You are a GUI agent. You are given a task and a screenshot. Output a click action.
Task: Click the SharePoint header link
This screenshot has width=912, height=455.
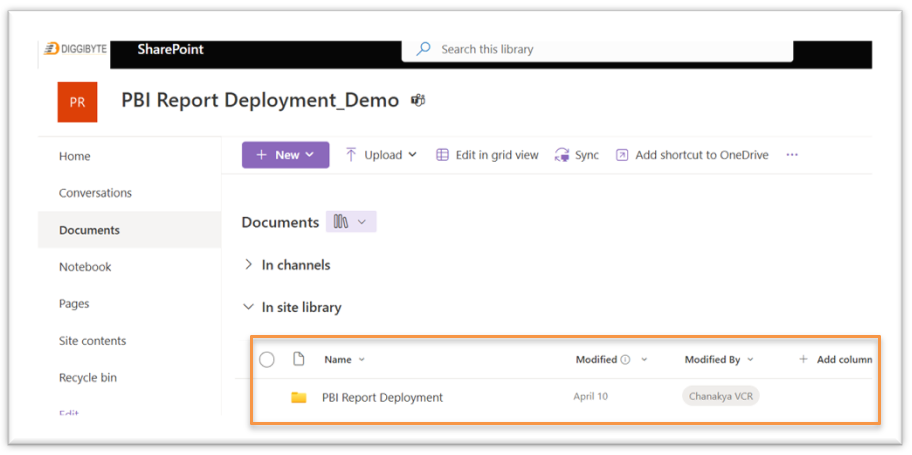point(170,49)
